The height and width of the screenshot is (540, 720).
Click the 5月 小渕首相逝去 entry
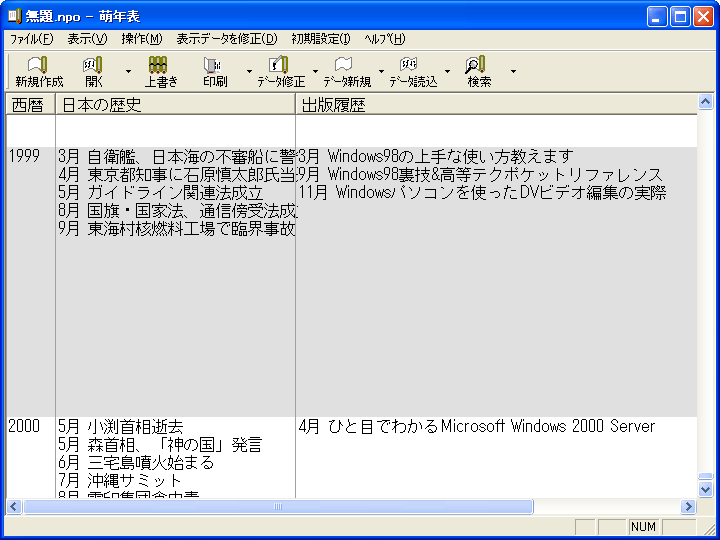pyautogui.click(x=121, y=427)
